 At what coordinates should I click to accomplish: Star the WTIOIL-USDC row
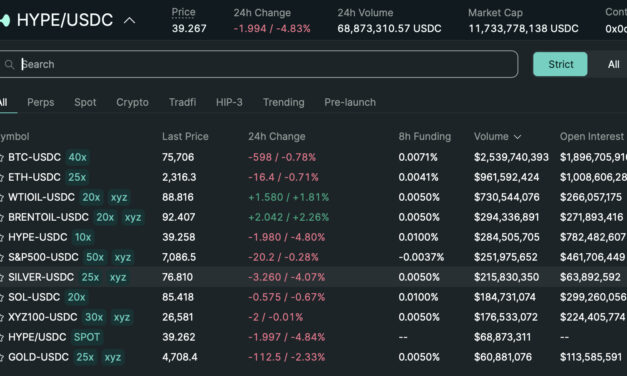click(x=2, y=197)
